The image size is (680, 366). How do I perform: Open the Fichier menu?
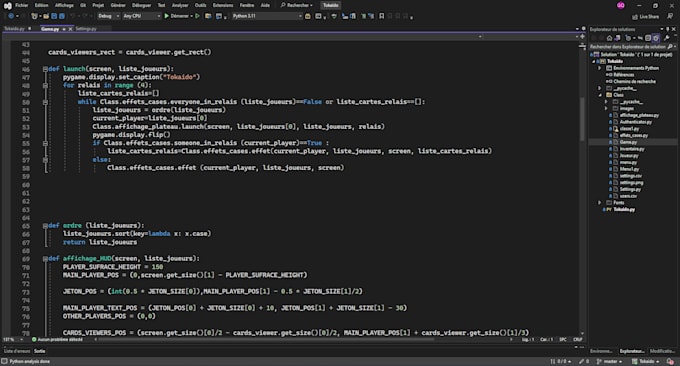pyautogui.click(x=21, y=5)
